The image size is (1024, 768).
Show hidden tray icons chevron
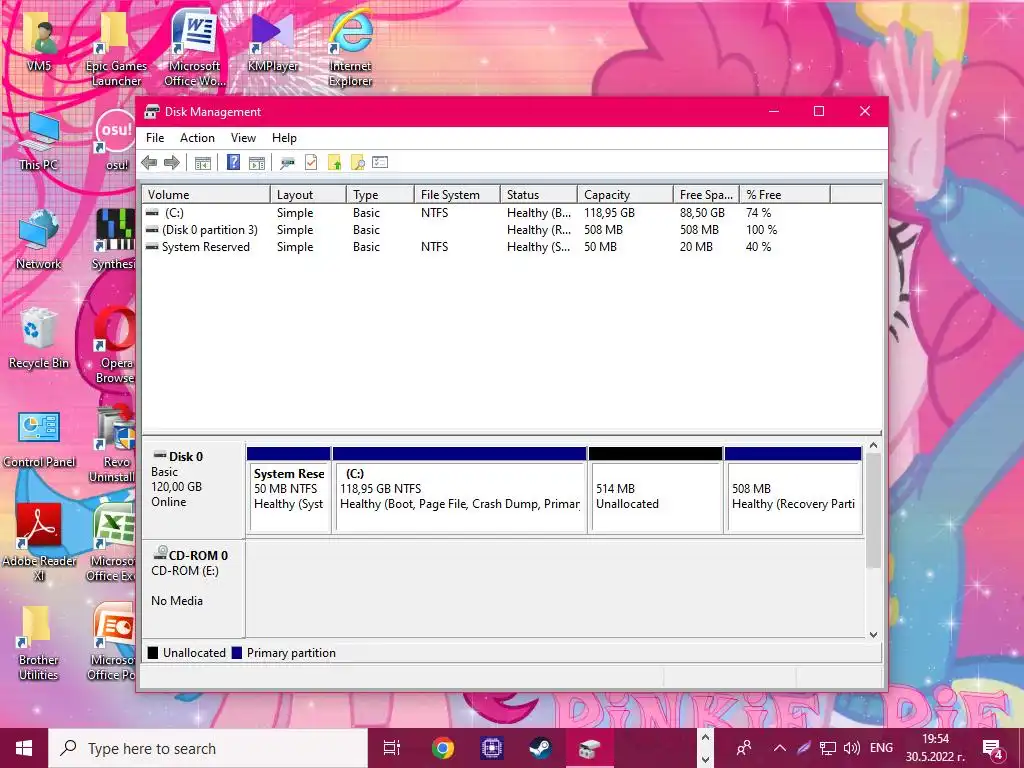click(x=780, y=748)
